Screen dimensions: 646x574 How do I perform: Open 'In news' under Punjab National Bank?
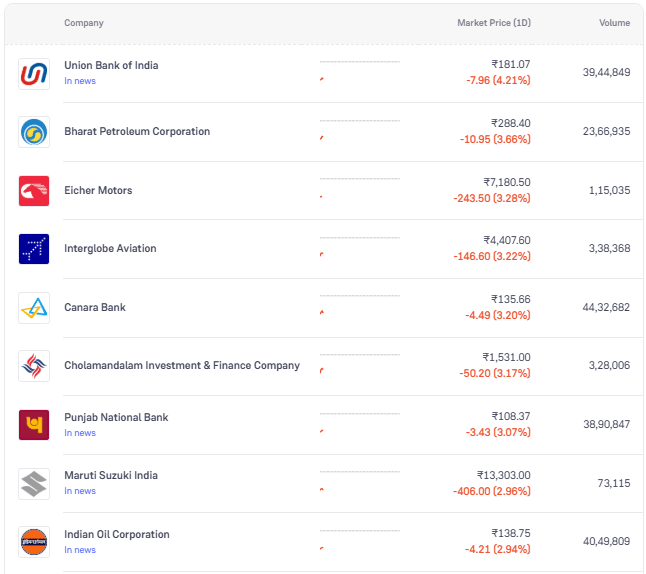click(80, 433)
